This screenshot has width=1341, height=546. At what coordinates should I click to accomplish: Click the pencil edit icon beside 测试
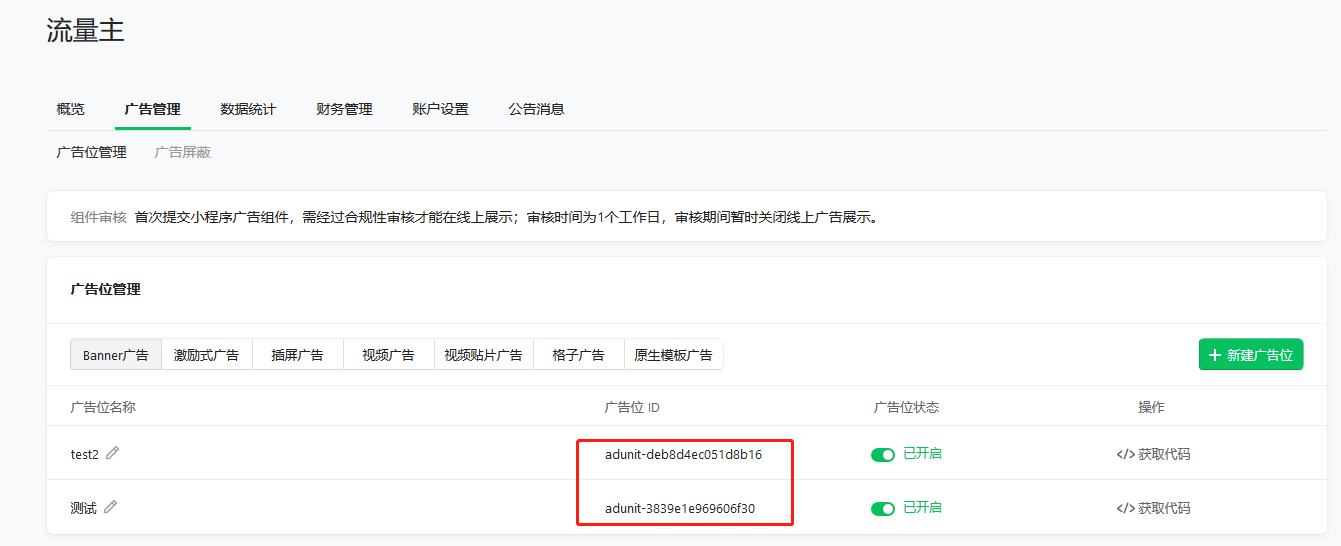[x=110, y=507]
